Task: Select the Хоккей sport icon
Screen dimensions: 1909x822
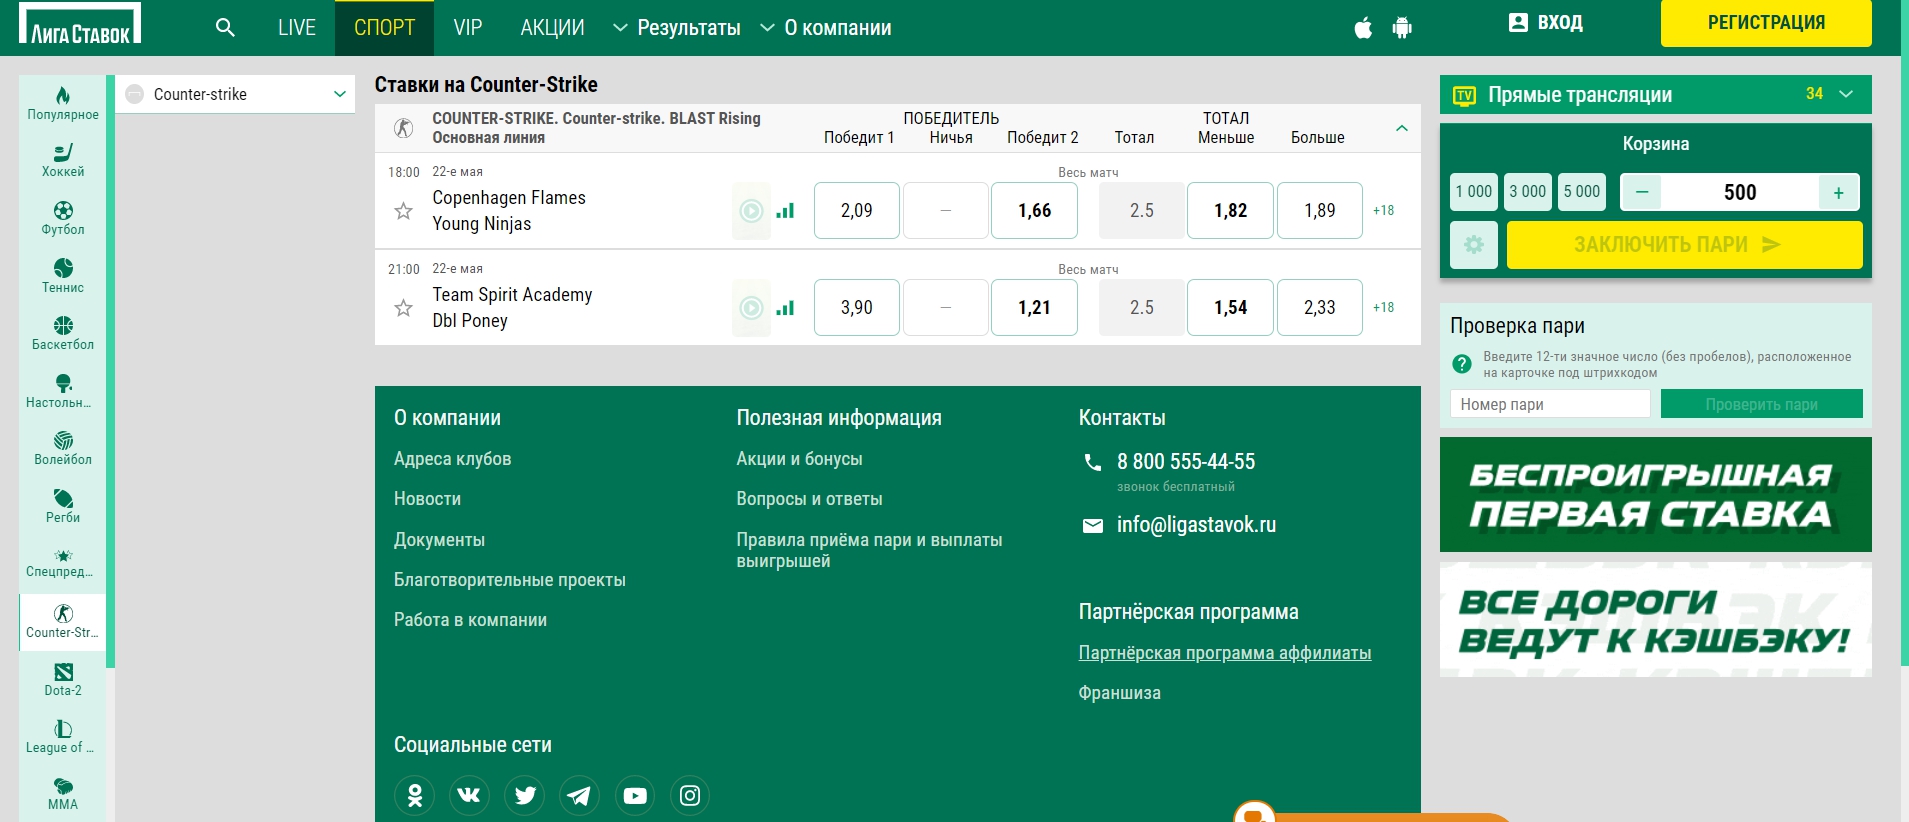Action: tap(63, 161)
